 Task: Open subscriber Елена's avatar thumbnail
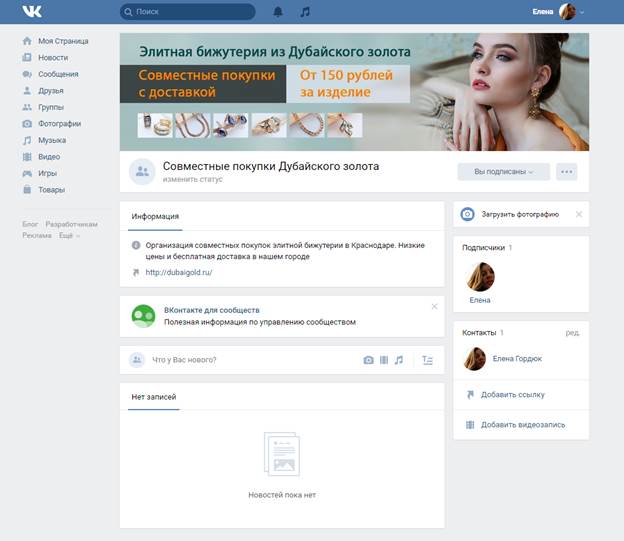coord(480,276)
